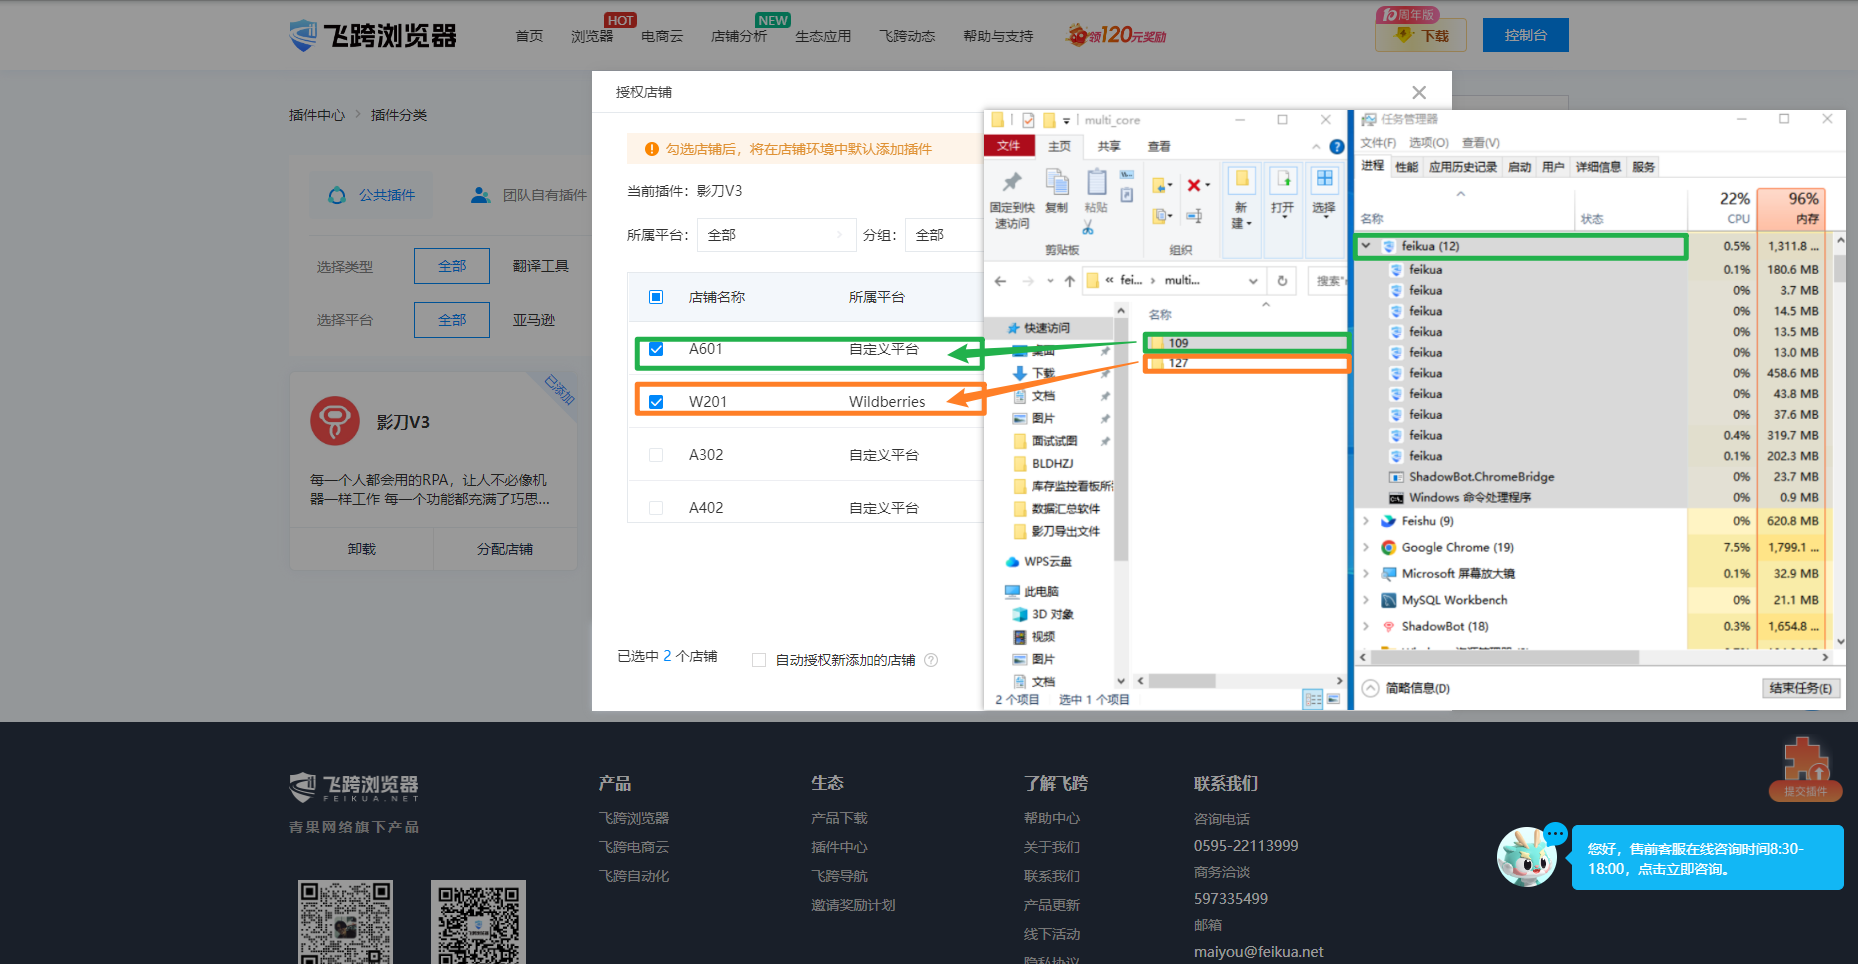Expand the Google Chrome (19) process group
This screenshot has width=1858, height=964.
[1366, 547]
